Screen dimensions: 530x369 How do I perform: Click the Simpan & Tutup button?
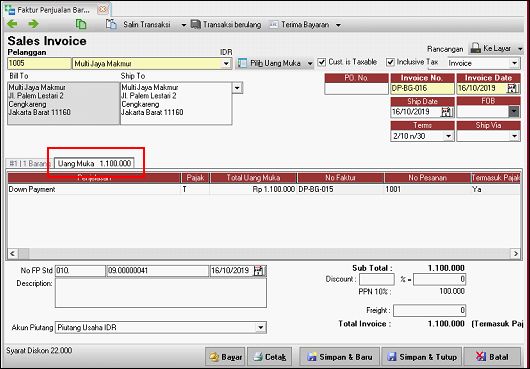point(422,357)
